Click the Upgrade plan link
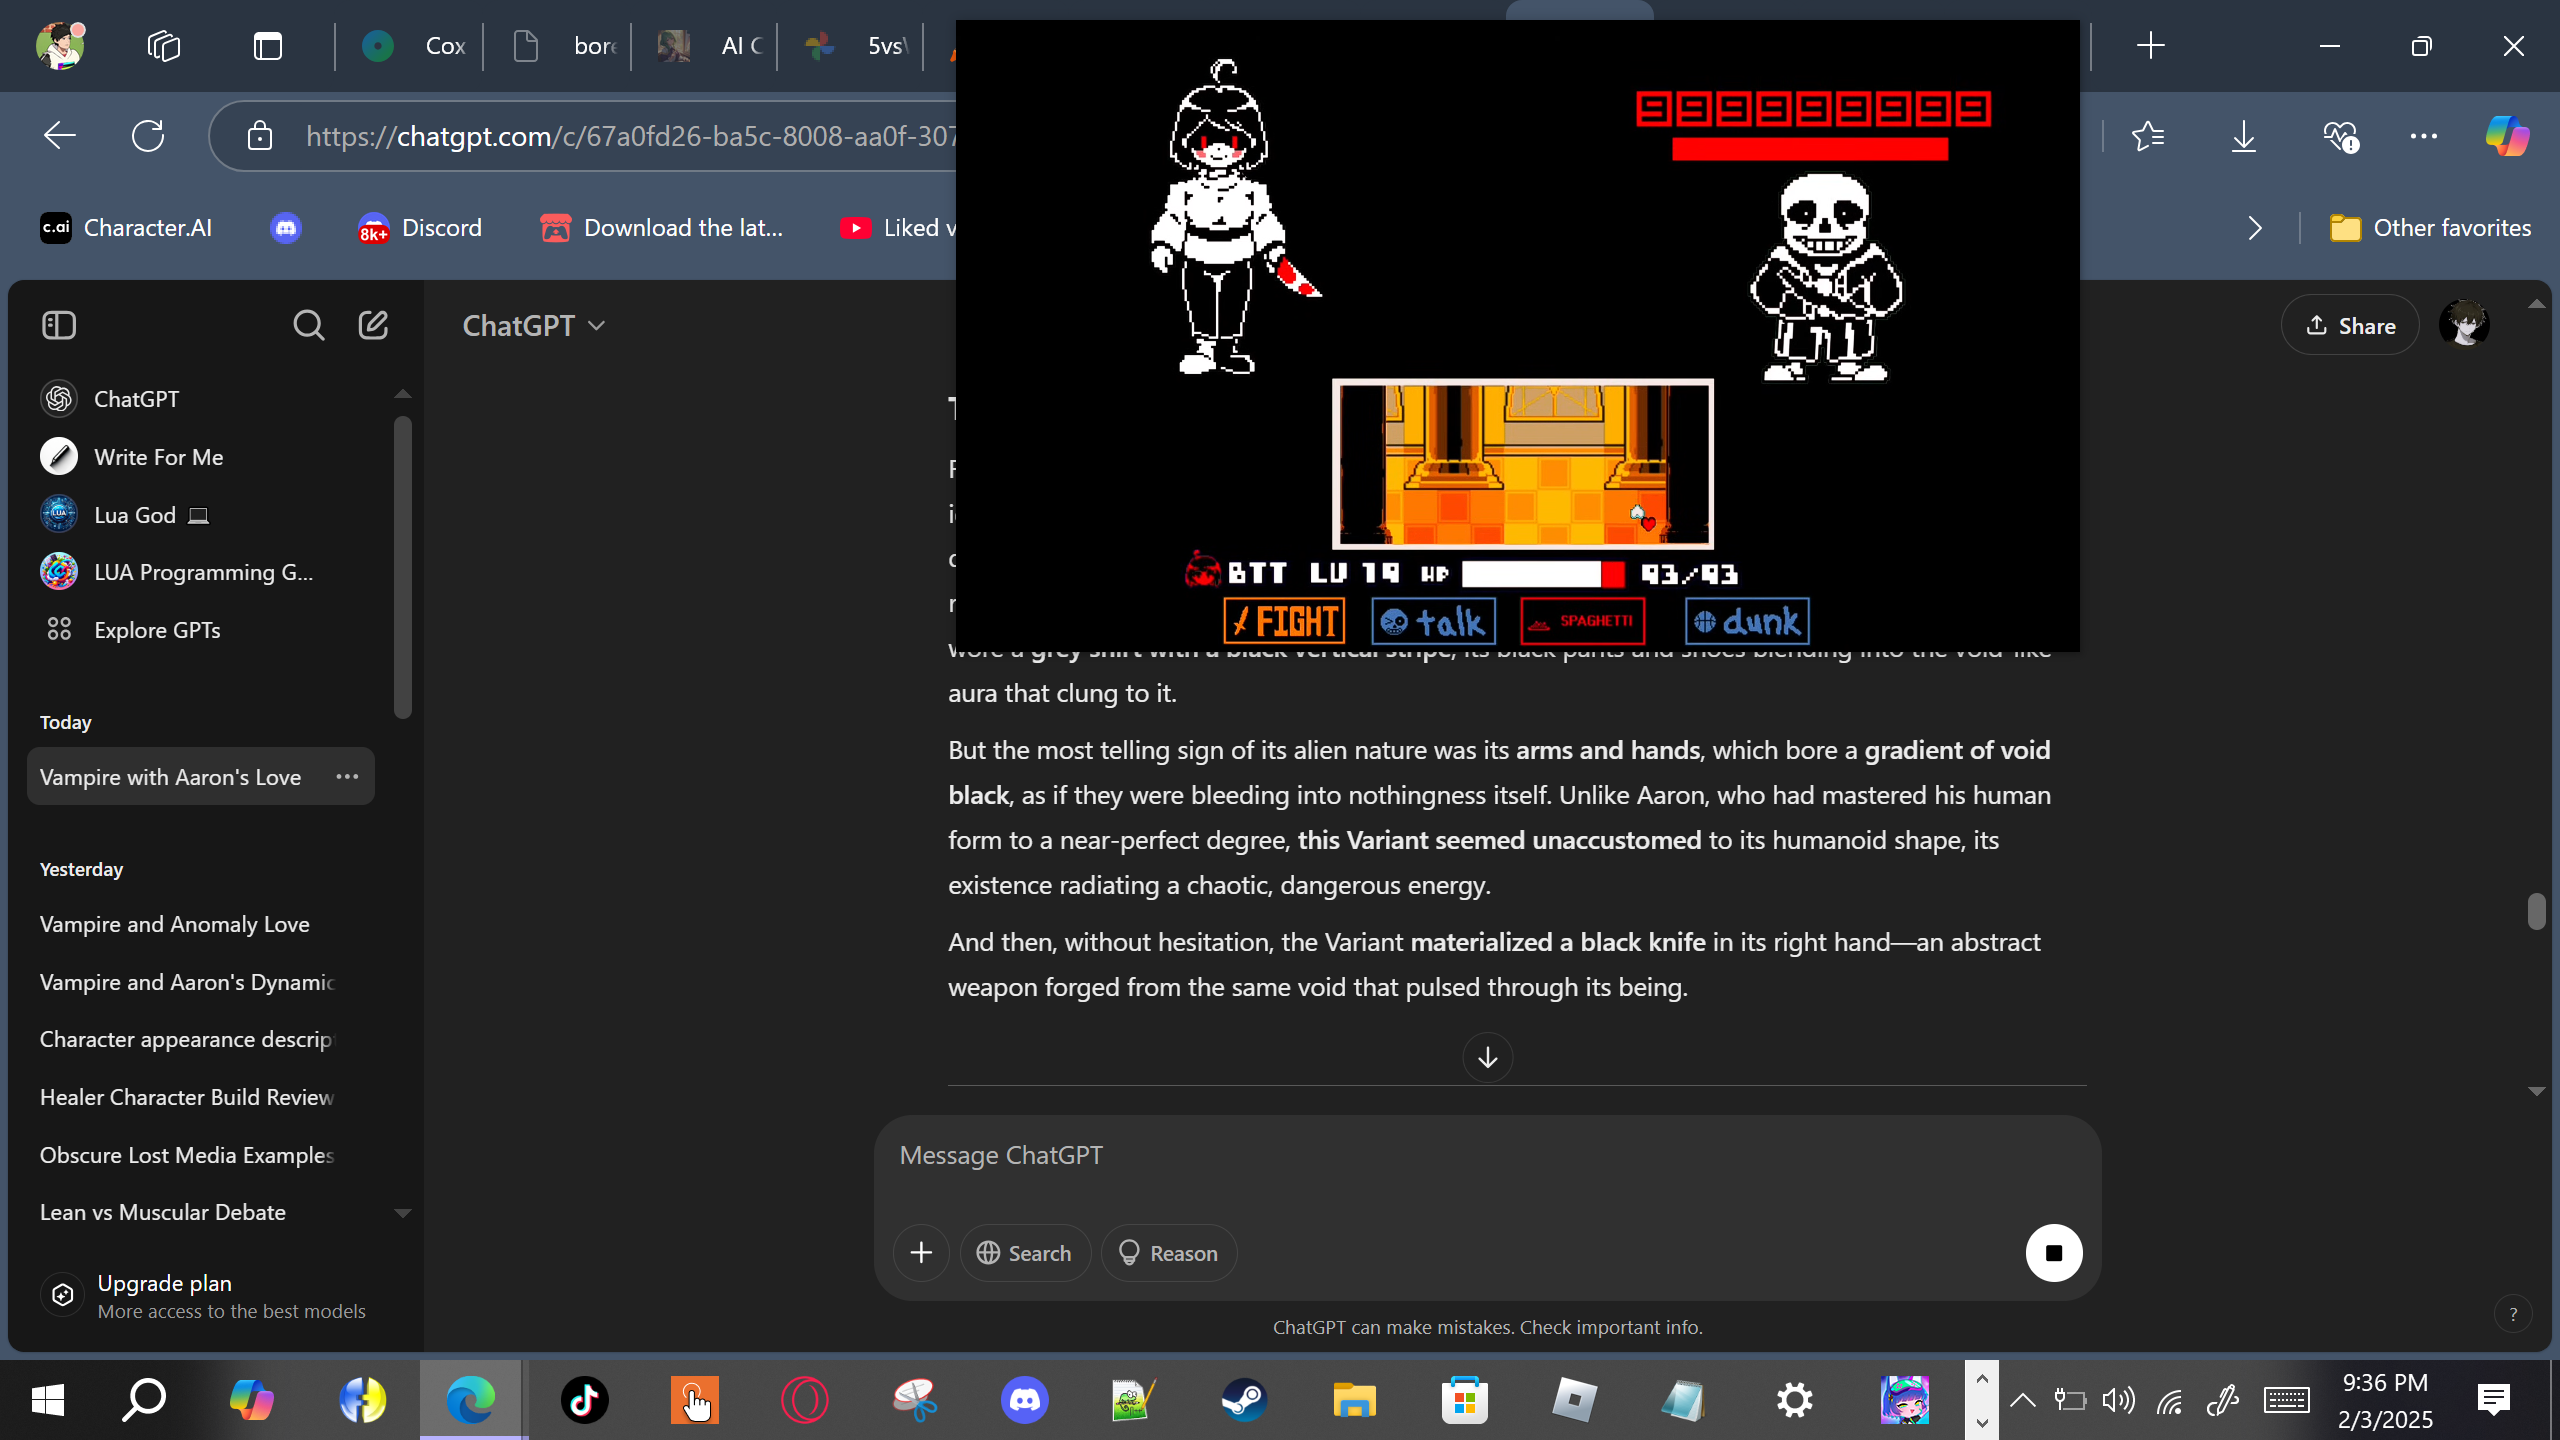 (x=205, y=1296)
